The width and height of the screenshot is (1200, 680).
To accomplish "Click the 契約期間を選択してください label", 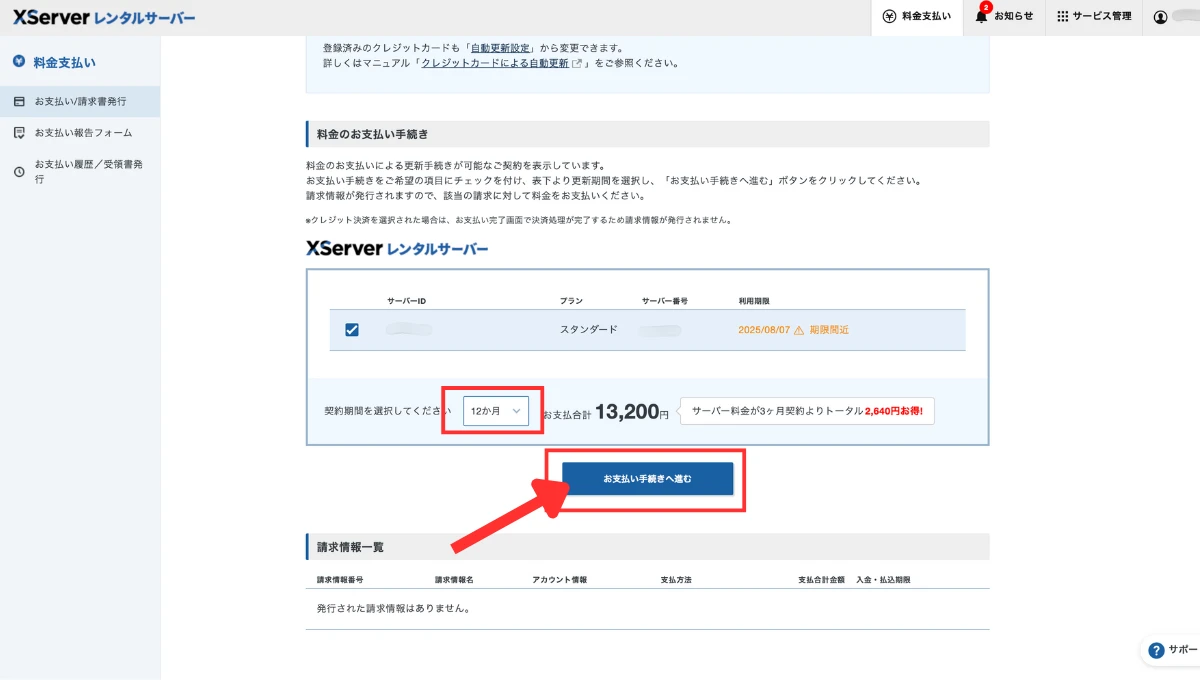I will click(387, 411).
